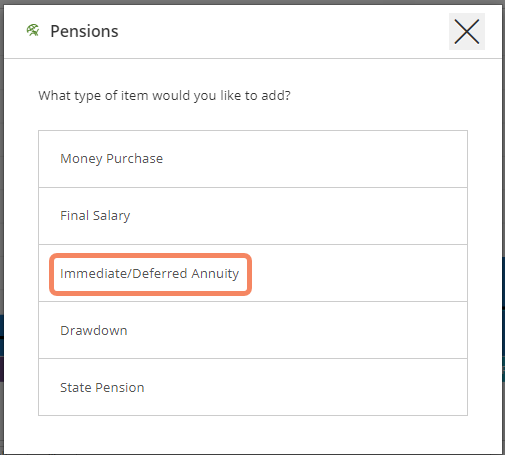Click the word 'Annuity' in the third option
Image resolution: width=505 pixels, height=455 pixels.
point(215,274)
